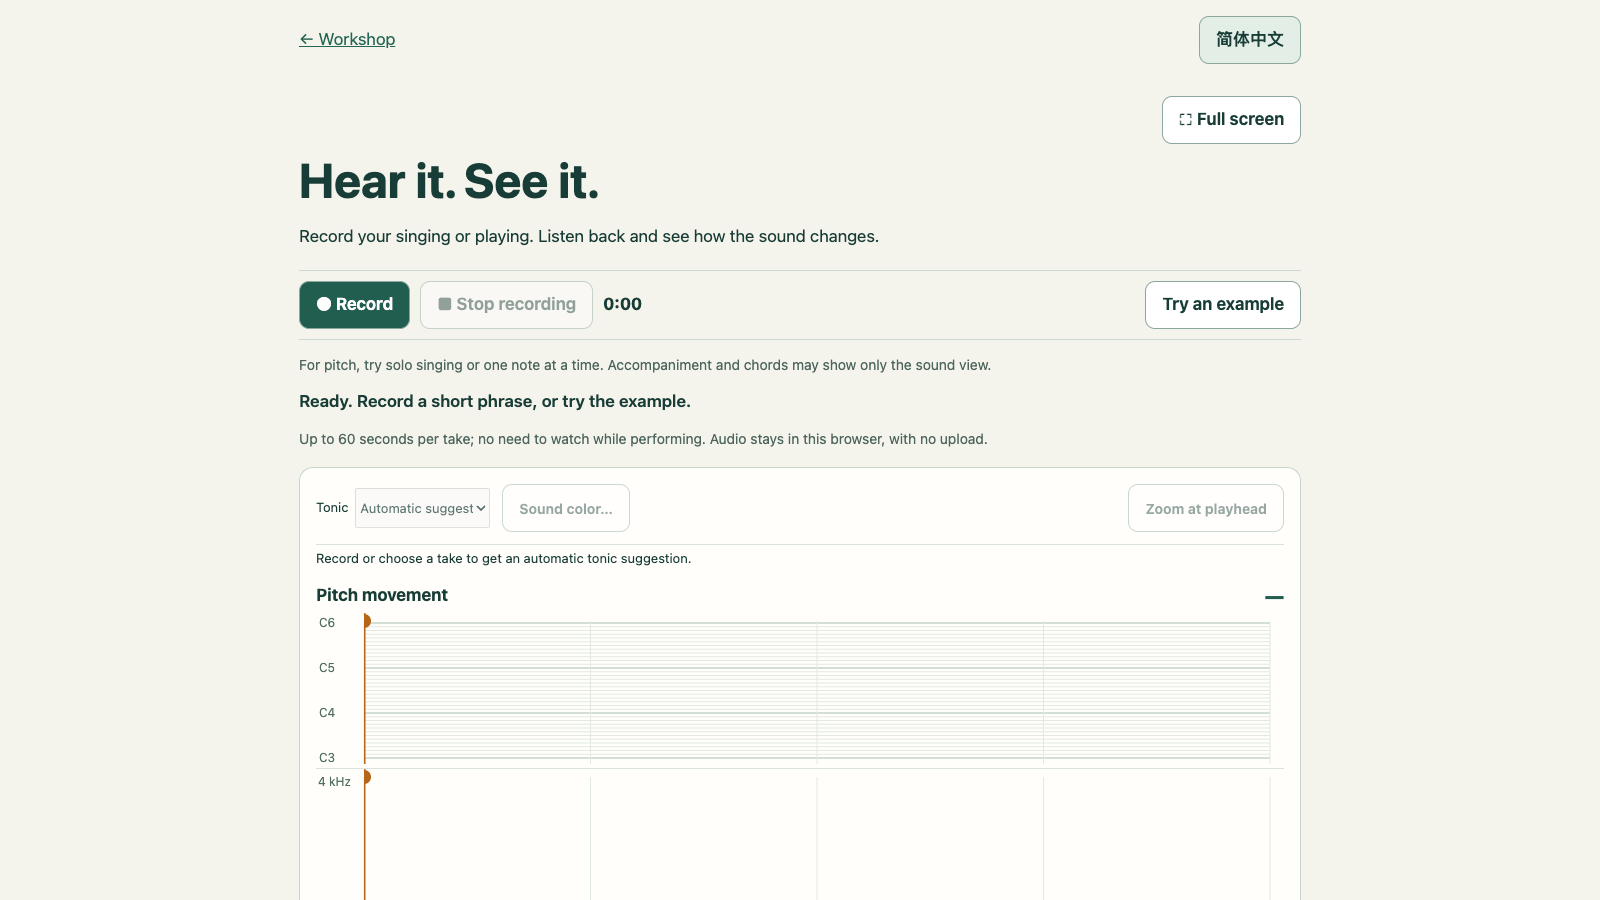Screen dimensions: 1600x900
Task: Open the Tonic Automatic suggest dropdown
Action: coord(422,508)
